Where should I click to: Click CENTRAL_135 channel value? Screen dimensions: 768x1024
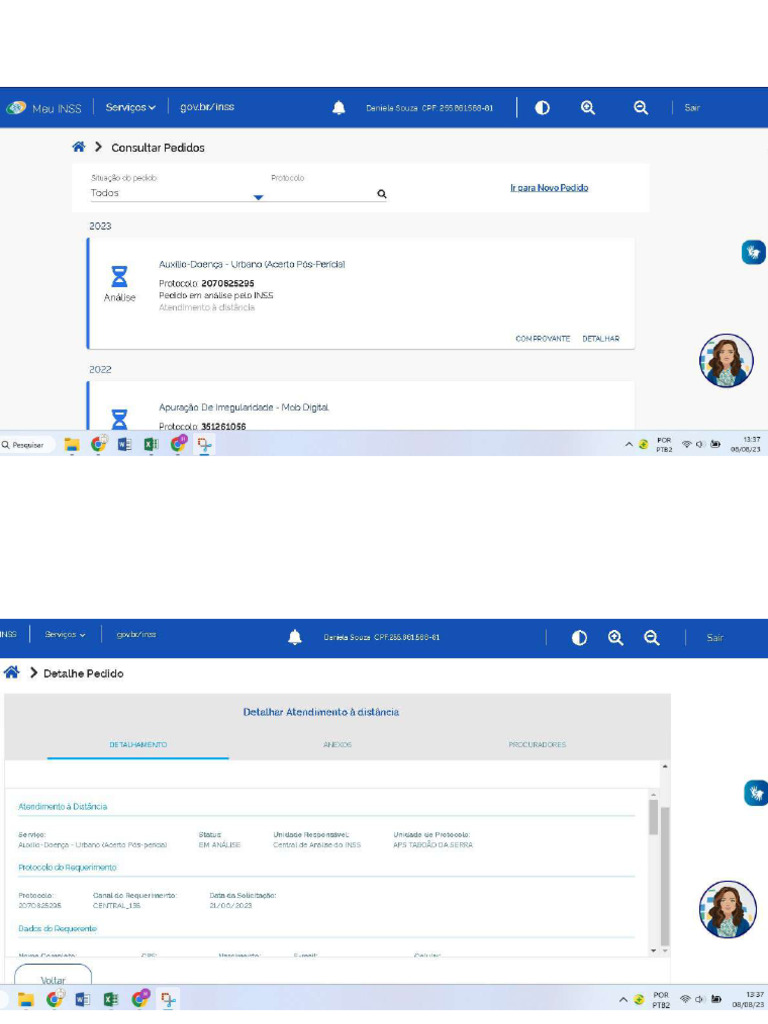click(117, 906)
